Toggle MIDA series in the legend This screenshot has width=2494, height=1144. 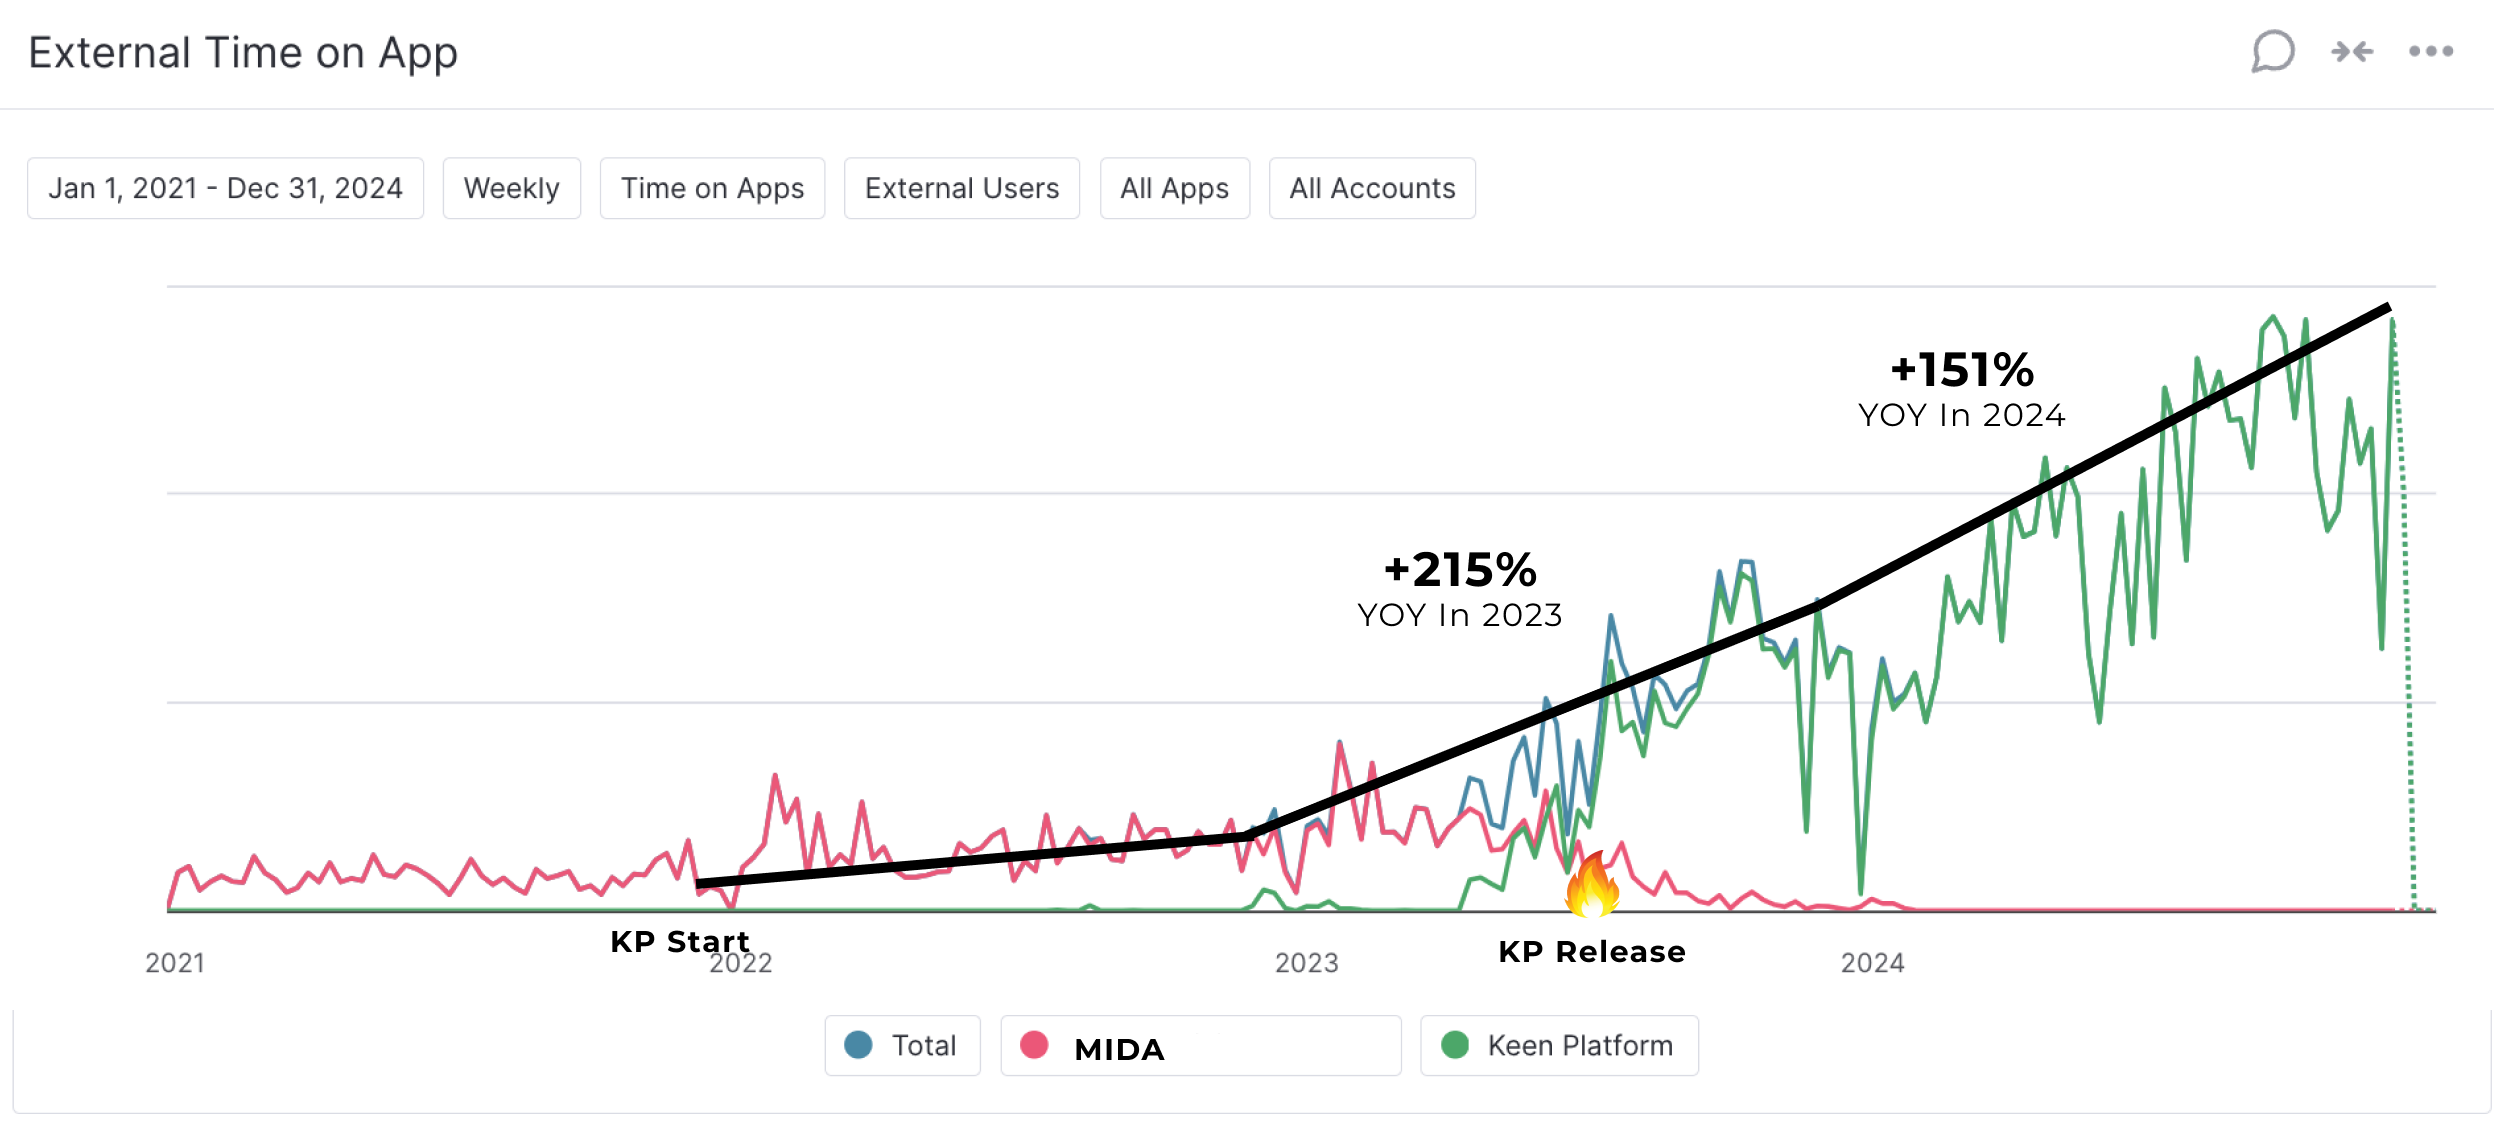click(x=1119, y=1049)
